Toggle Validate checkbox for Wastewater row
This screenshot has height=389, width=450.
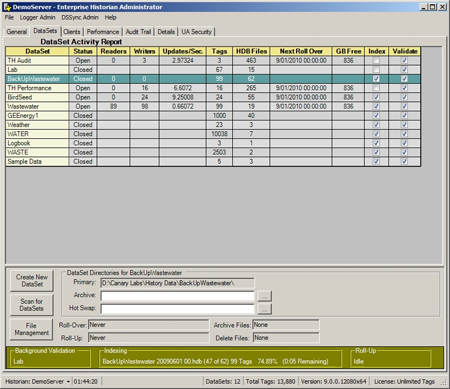pyautogui.click(x=404, y=106)
